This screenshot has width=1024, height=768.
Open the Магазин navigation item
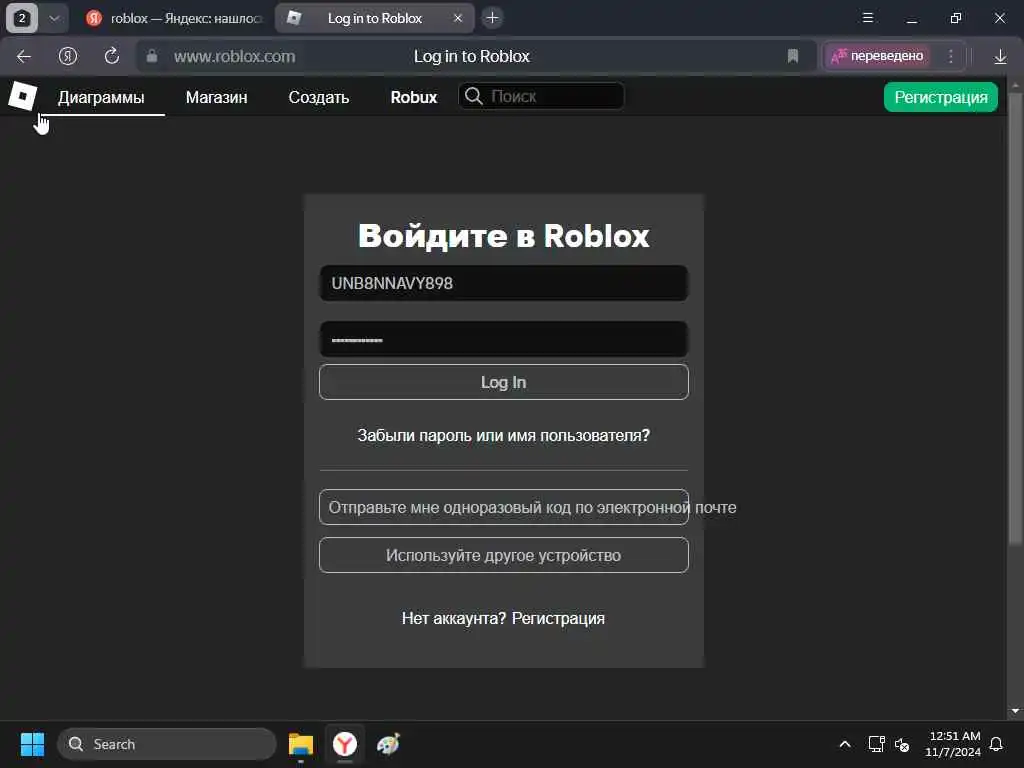[x=216, y=97]
